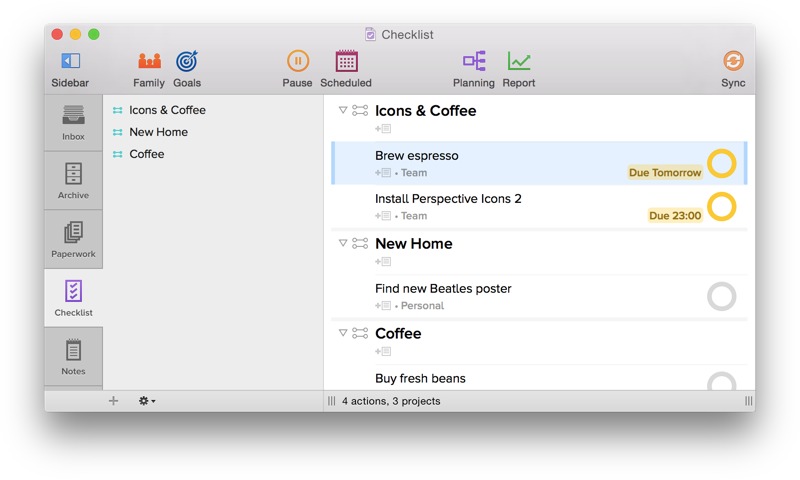
Task: Collapse the New Home project group
Action: pyautogui.click(x=343, y=243)
